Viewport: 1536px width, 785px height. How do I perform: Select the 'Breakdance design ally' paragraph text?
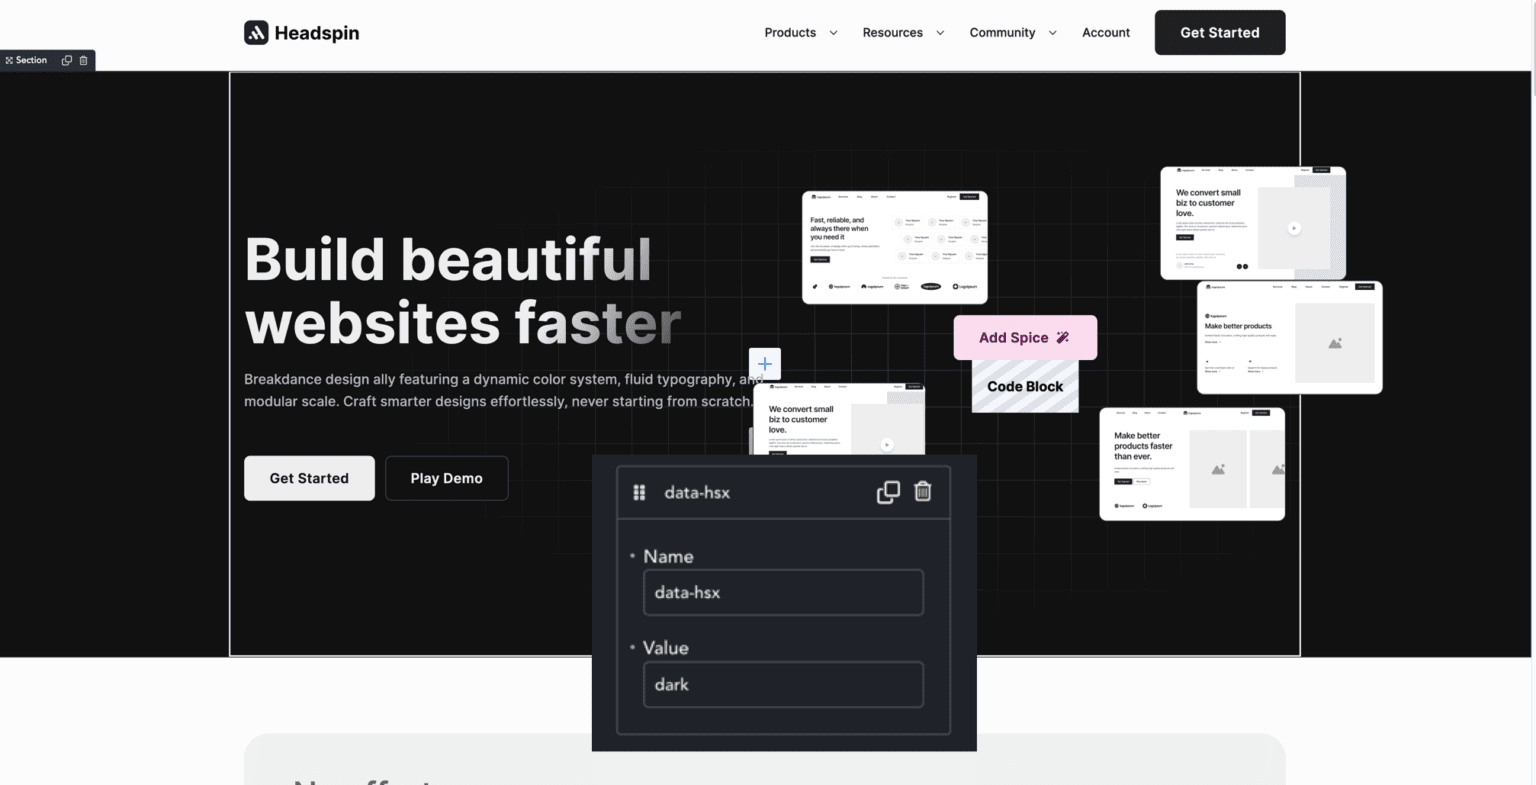pyautogui.click(x=503, y=390)
